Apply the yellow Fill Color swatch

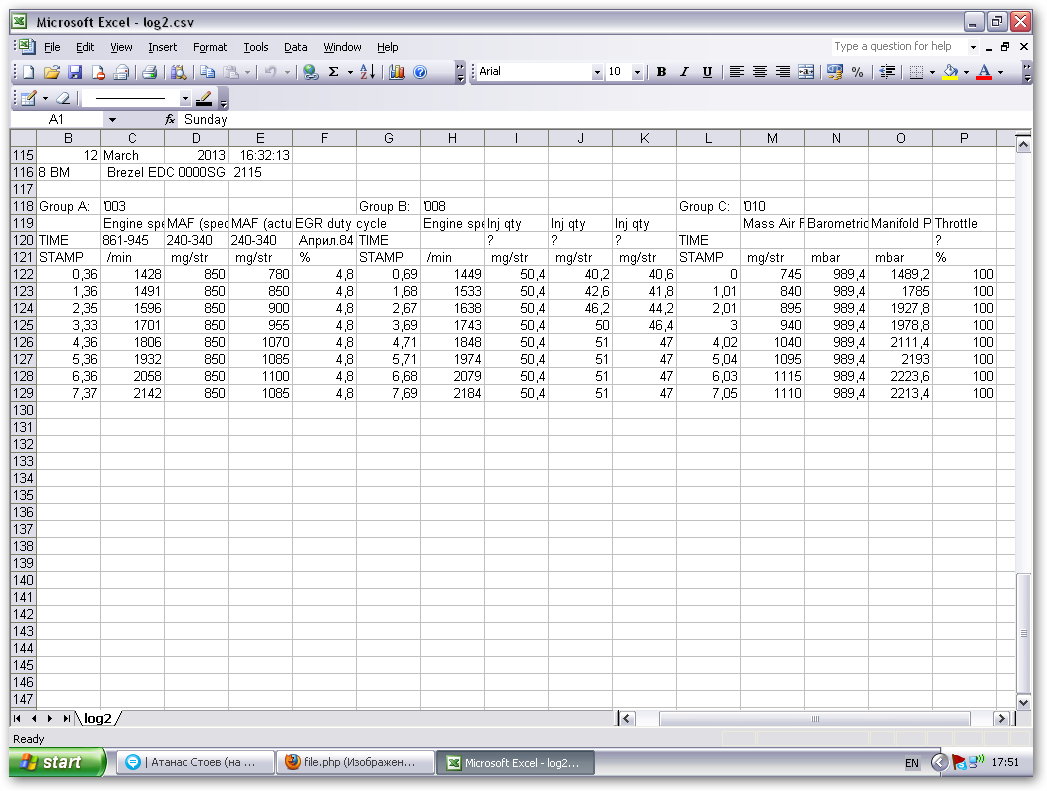[x=950, y=72]
